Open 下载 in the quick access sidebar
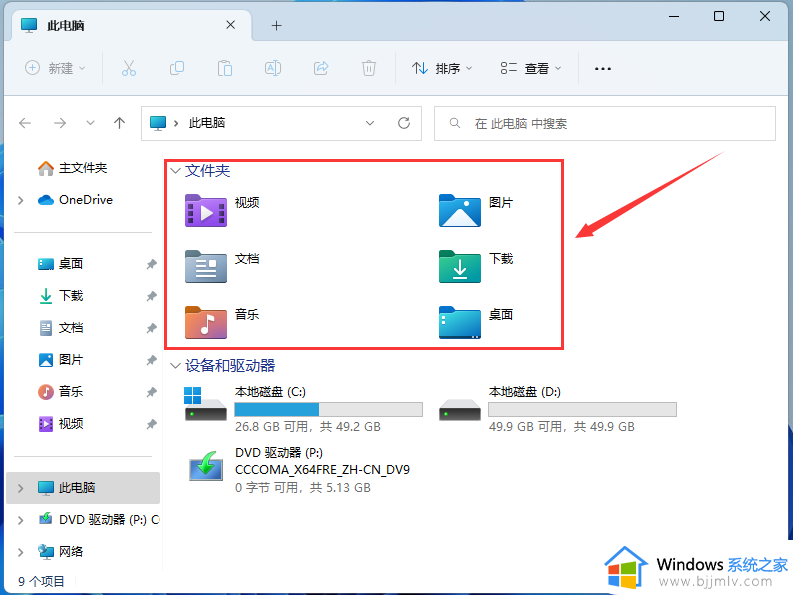Screen dimensions: 793x595 61,295
